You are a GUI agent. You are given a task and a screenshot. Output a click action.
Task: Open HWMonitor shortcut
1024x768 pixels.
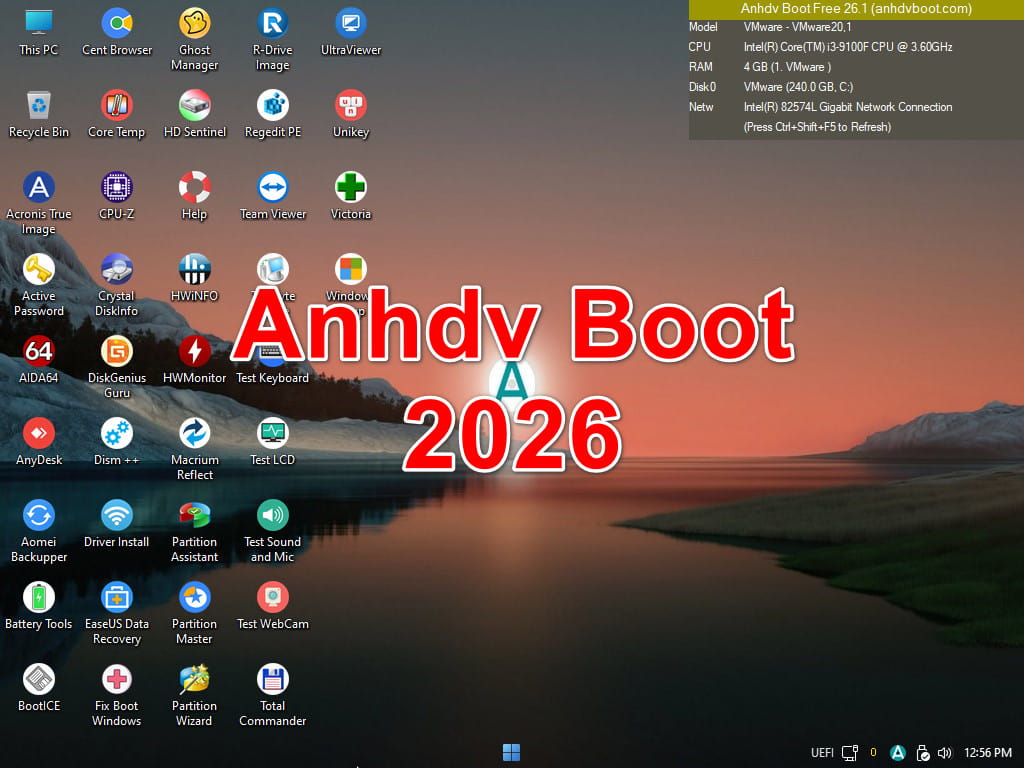click(195, 360)
